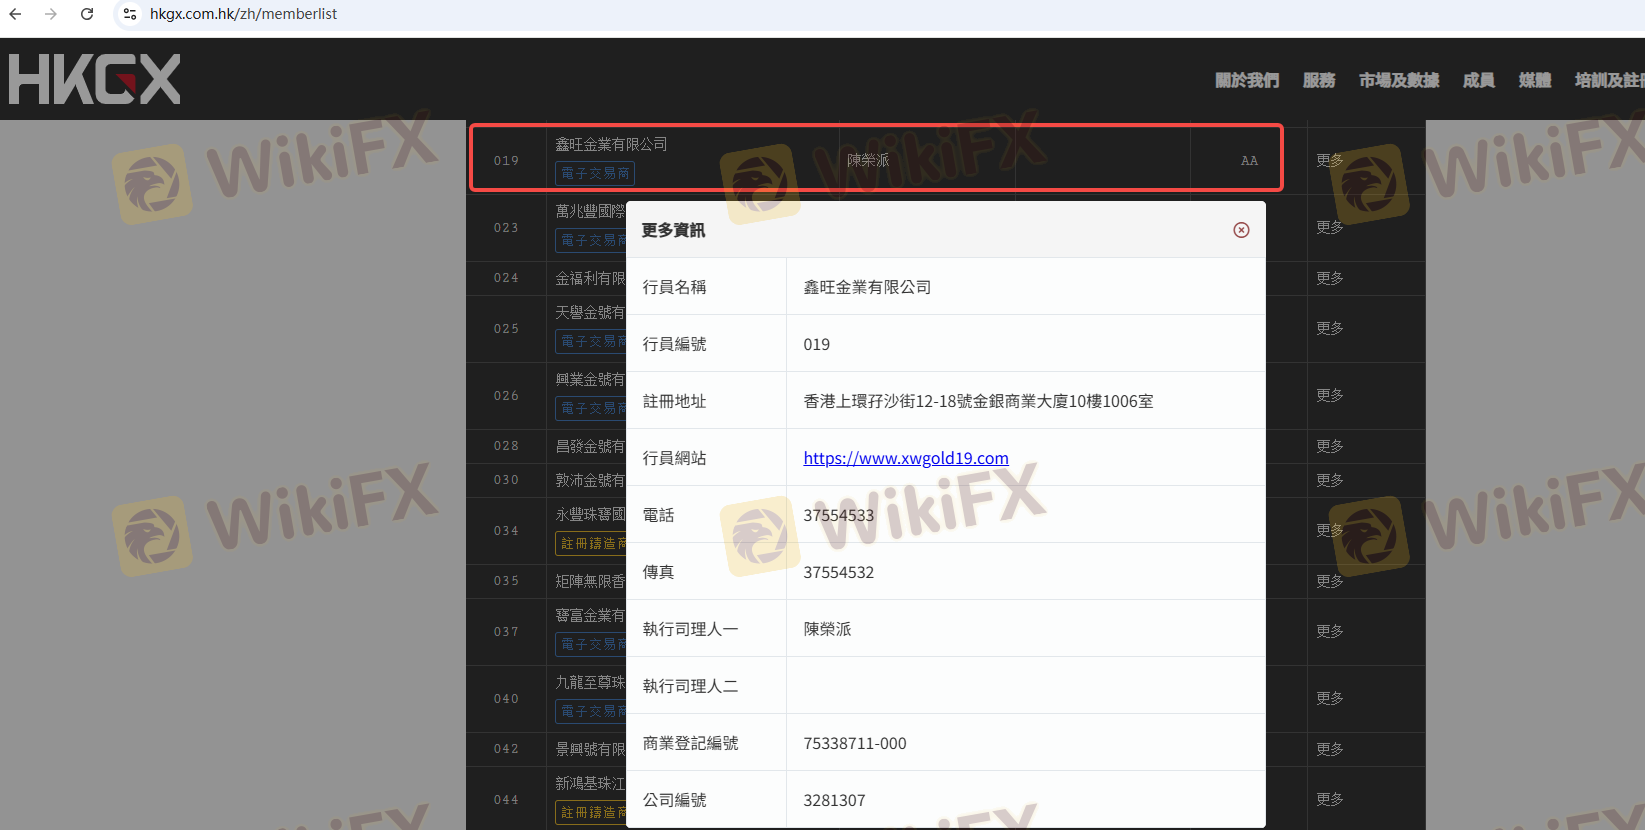Click 陳榮派 in the 019 table row
The height and width of the screenshot is (830, 1645).
868,160
